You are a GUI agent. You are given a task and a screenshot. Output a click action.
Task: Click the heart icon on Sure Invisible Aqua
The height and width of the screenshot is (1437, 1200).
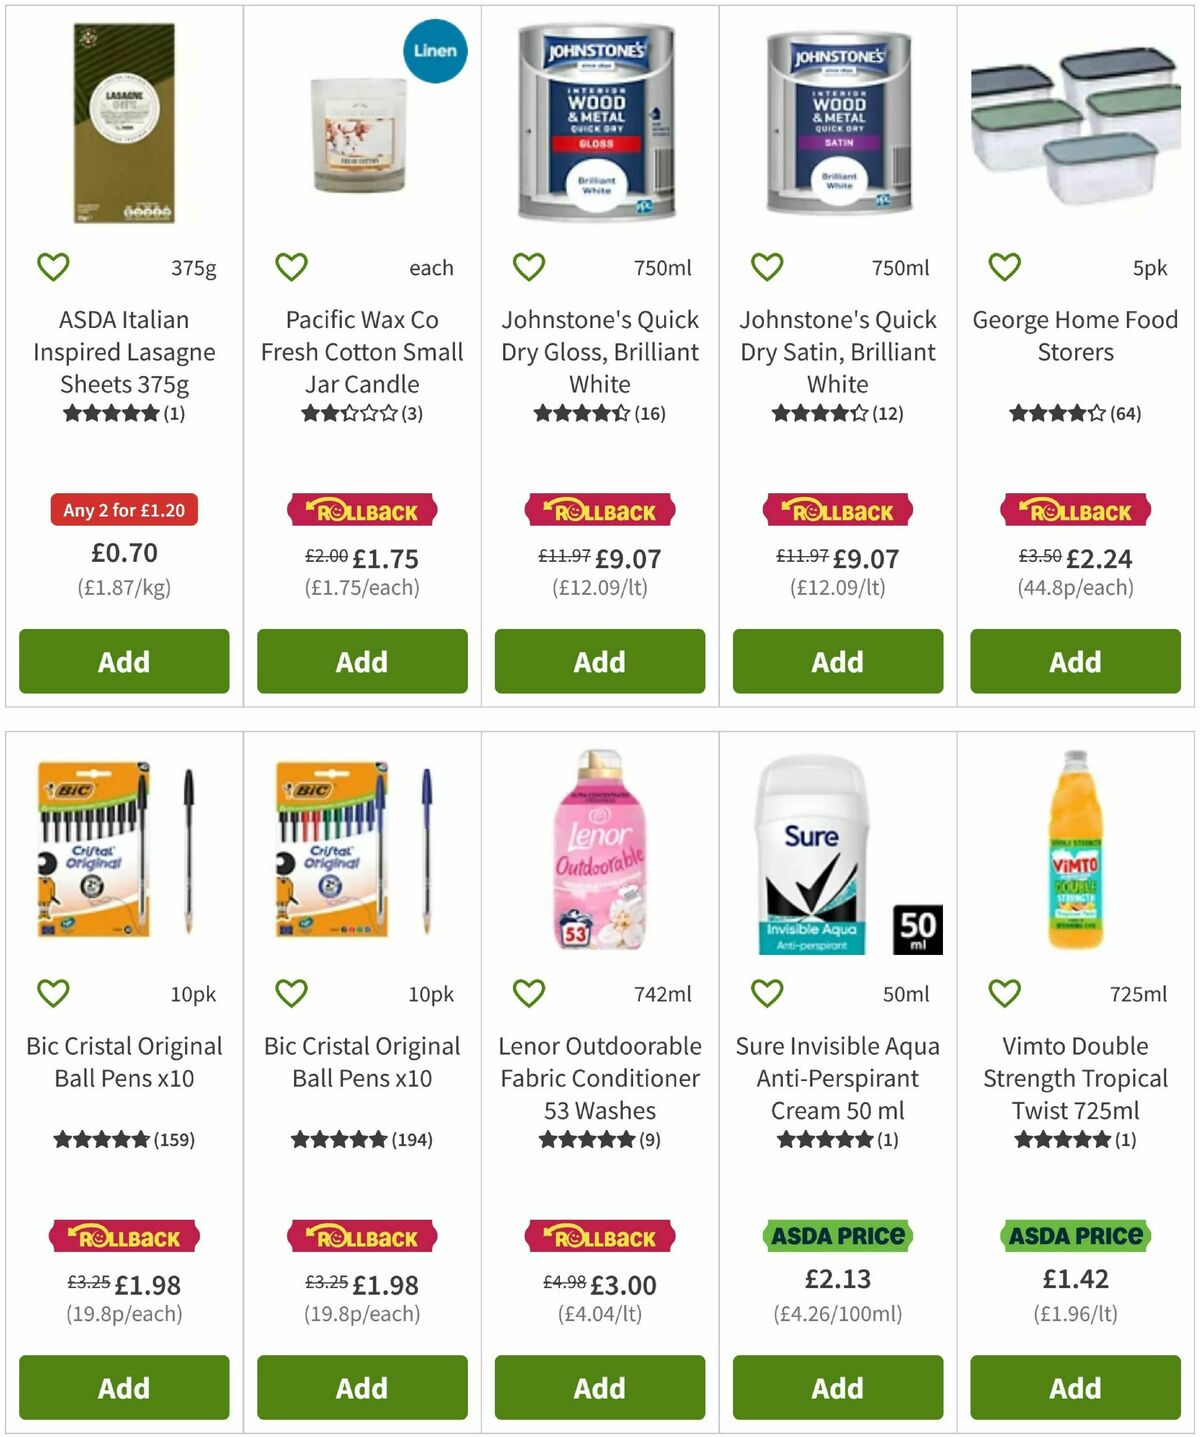pos(766,993)
